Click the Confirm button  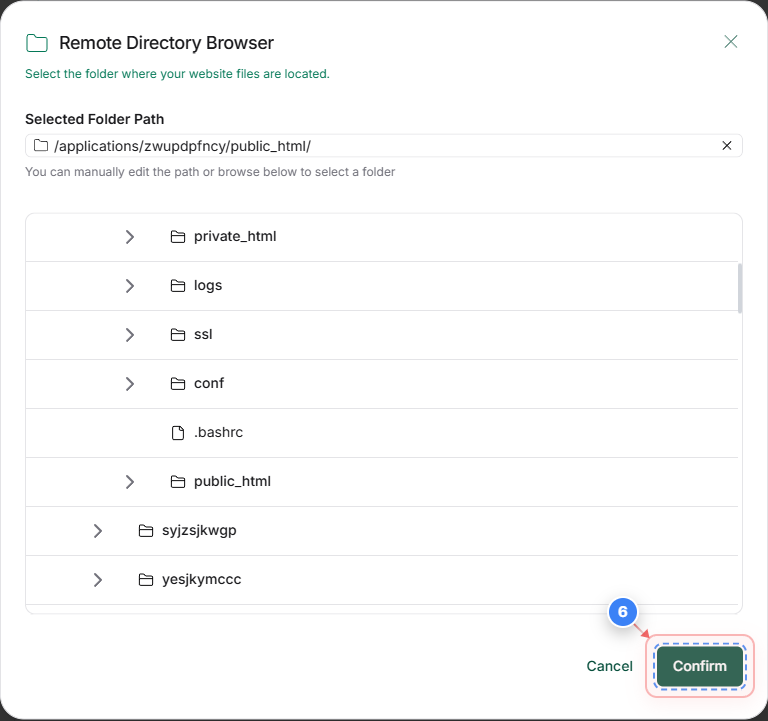pyautogui.click(x=699, y=666)
